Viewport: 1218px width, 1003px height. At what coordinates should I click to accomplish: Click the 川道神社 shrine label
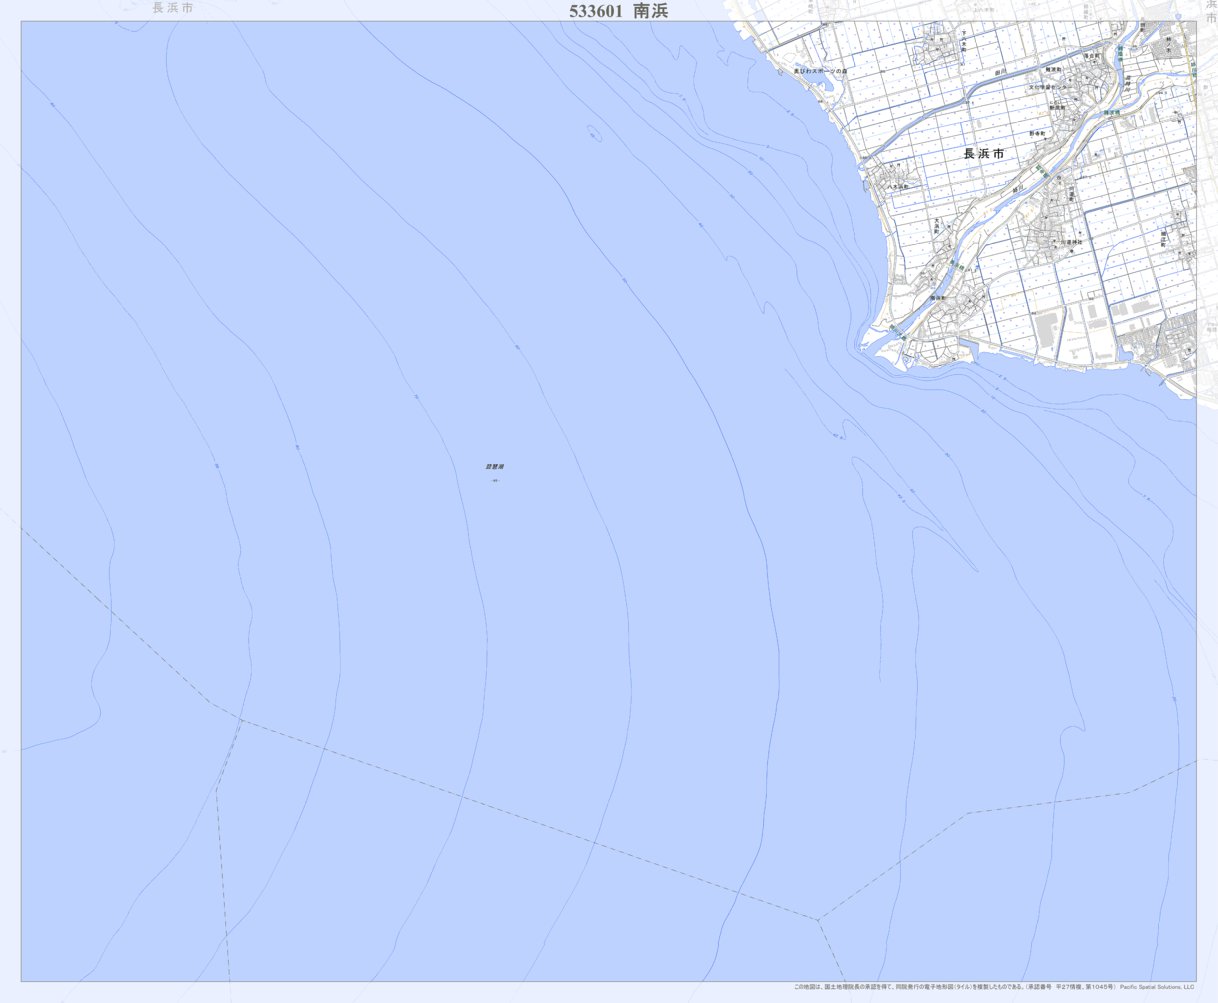tap(1071, 242)
